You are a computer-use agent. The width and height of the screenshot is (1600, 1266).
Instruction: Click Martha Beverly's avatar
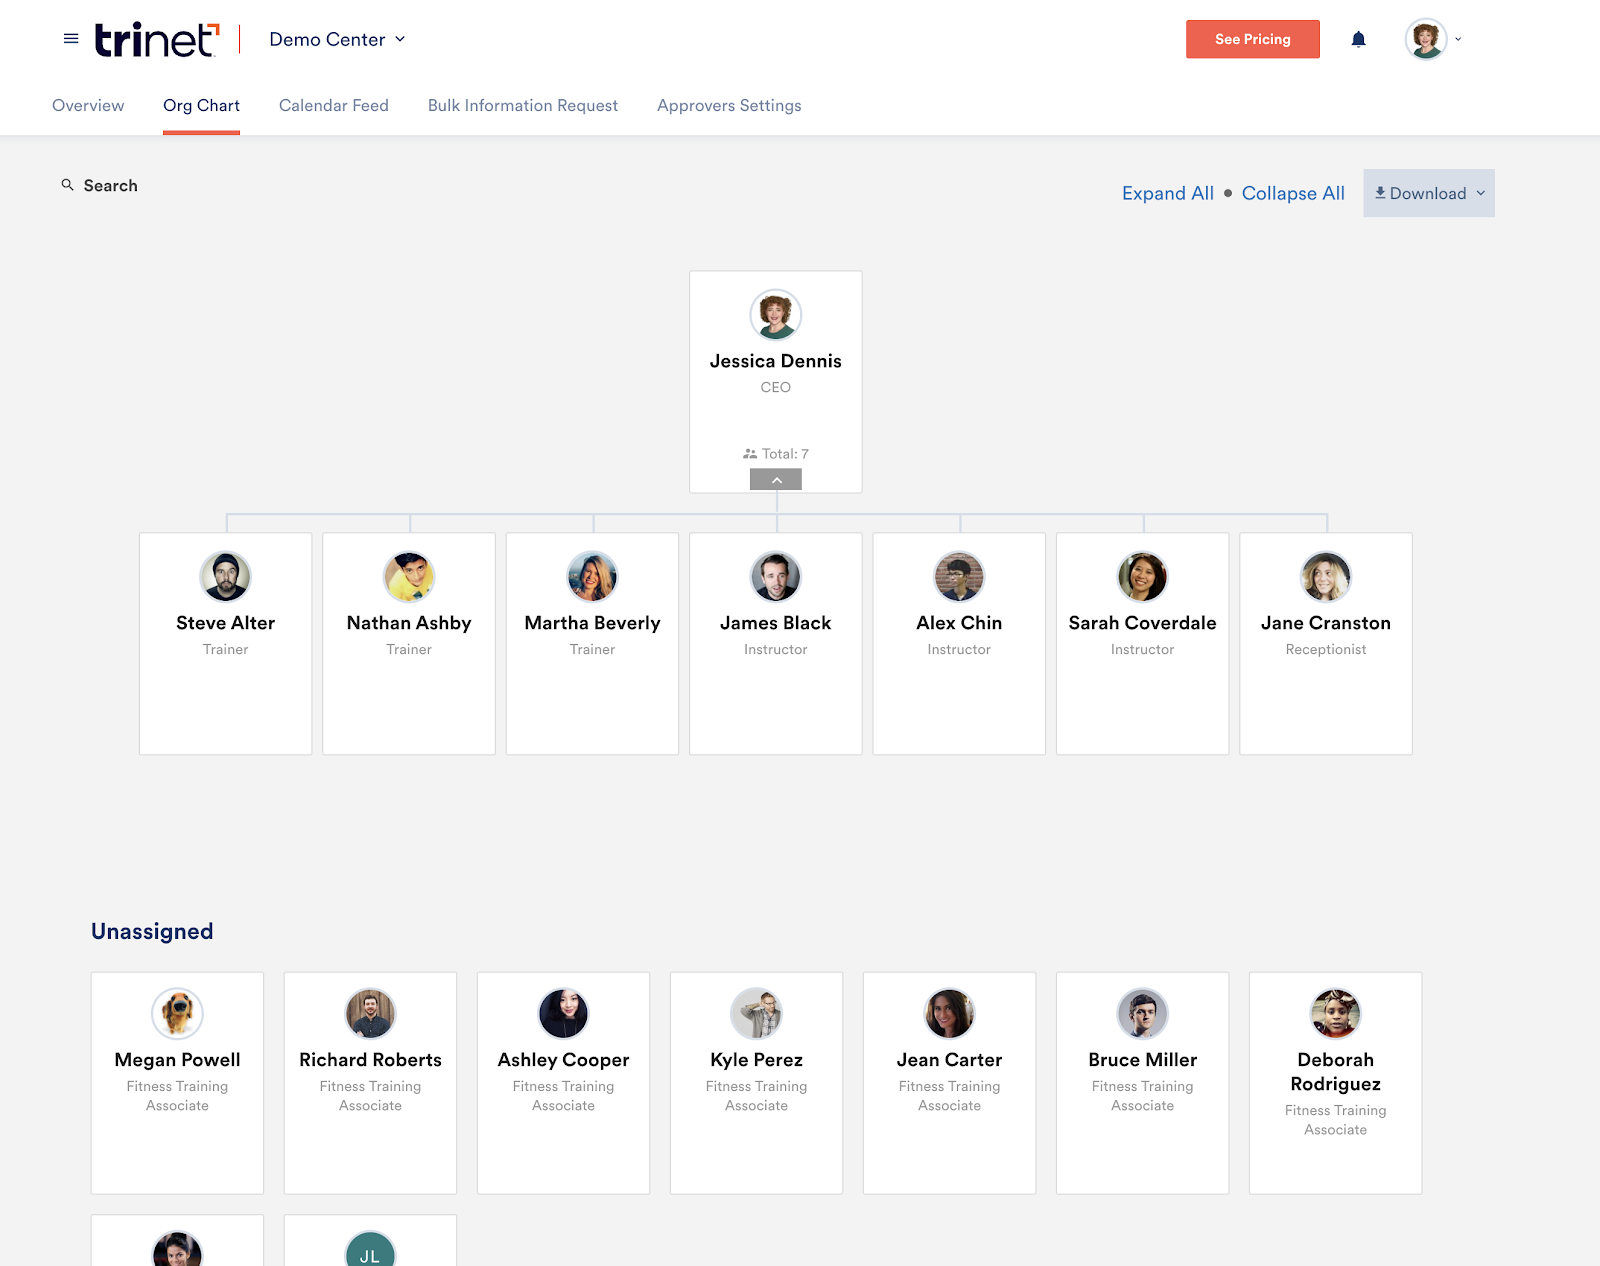pos(593,577)
